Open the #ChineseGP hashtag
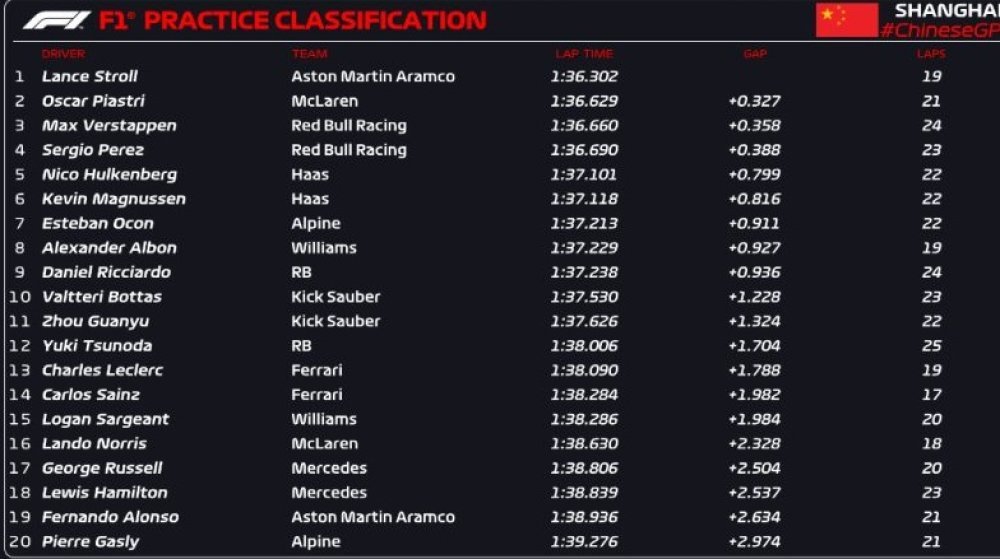This screenshot has width=1000, height=559. [x=939, y=31]
